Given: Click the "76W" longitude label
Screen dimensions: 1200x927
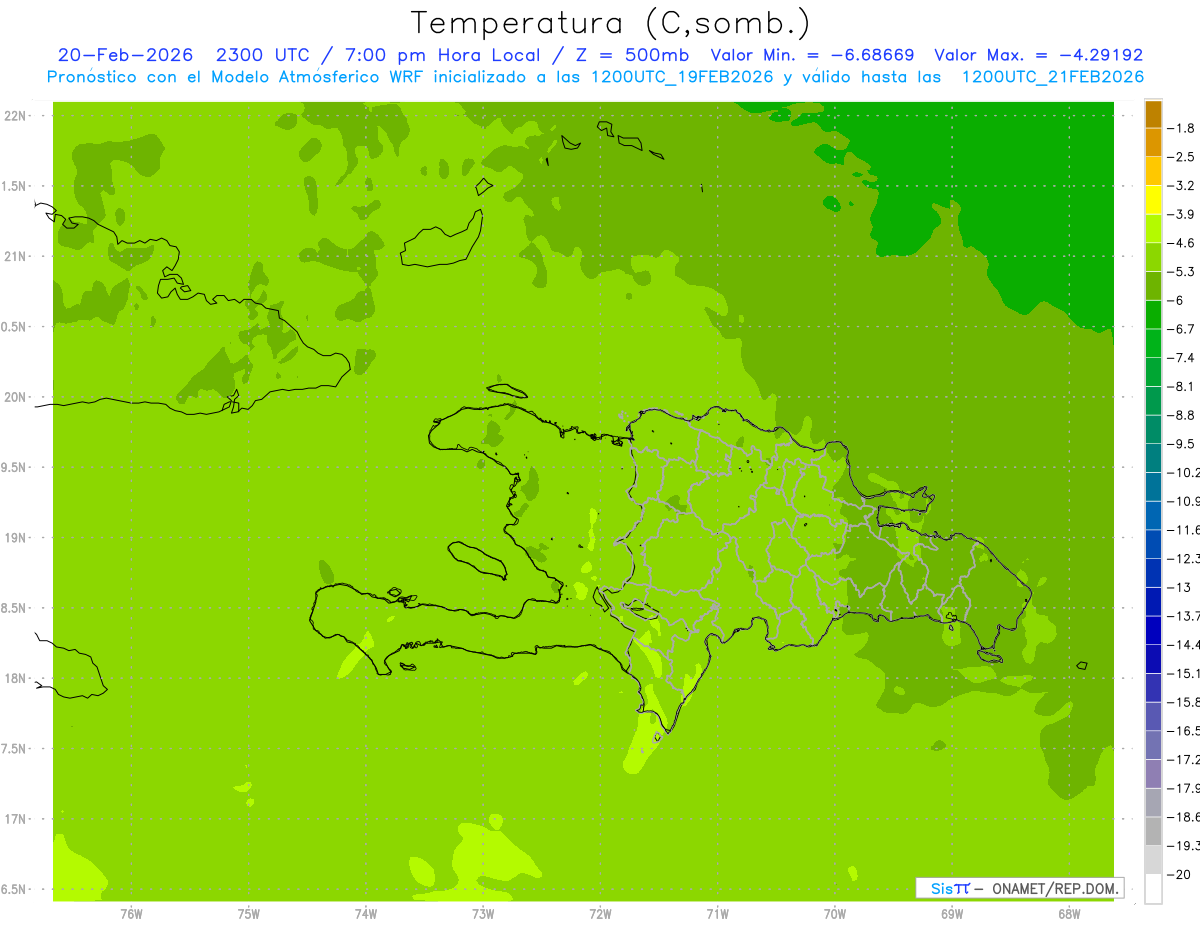Looking at the screenshot, I should click(x=131, y=913).
